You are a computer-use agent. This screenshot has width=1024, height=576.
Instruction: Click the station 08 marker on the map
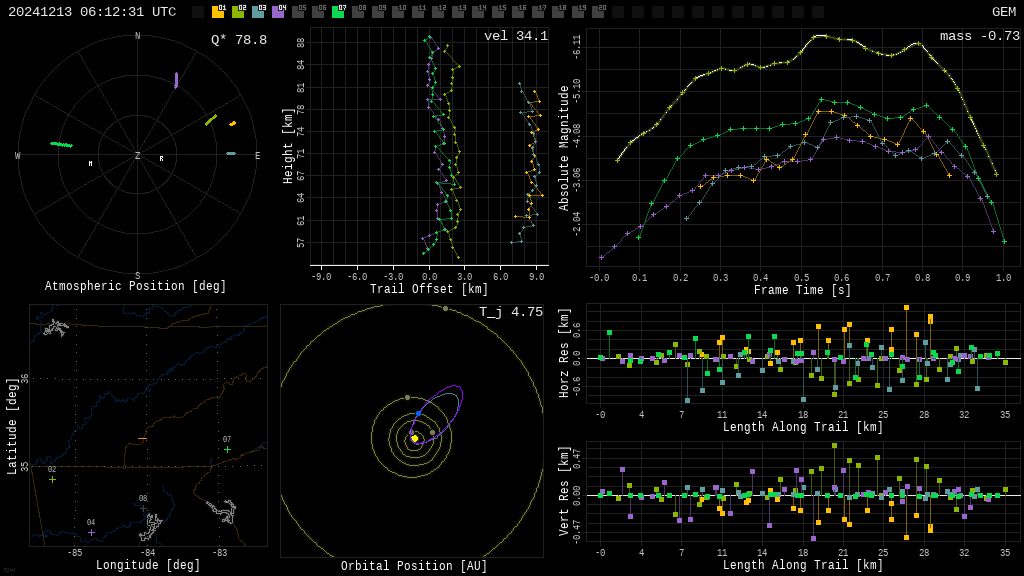tap(143, 508)
